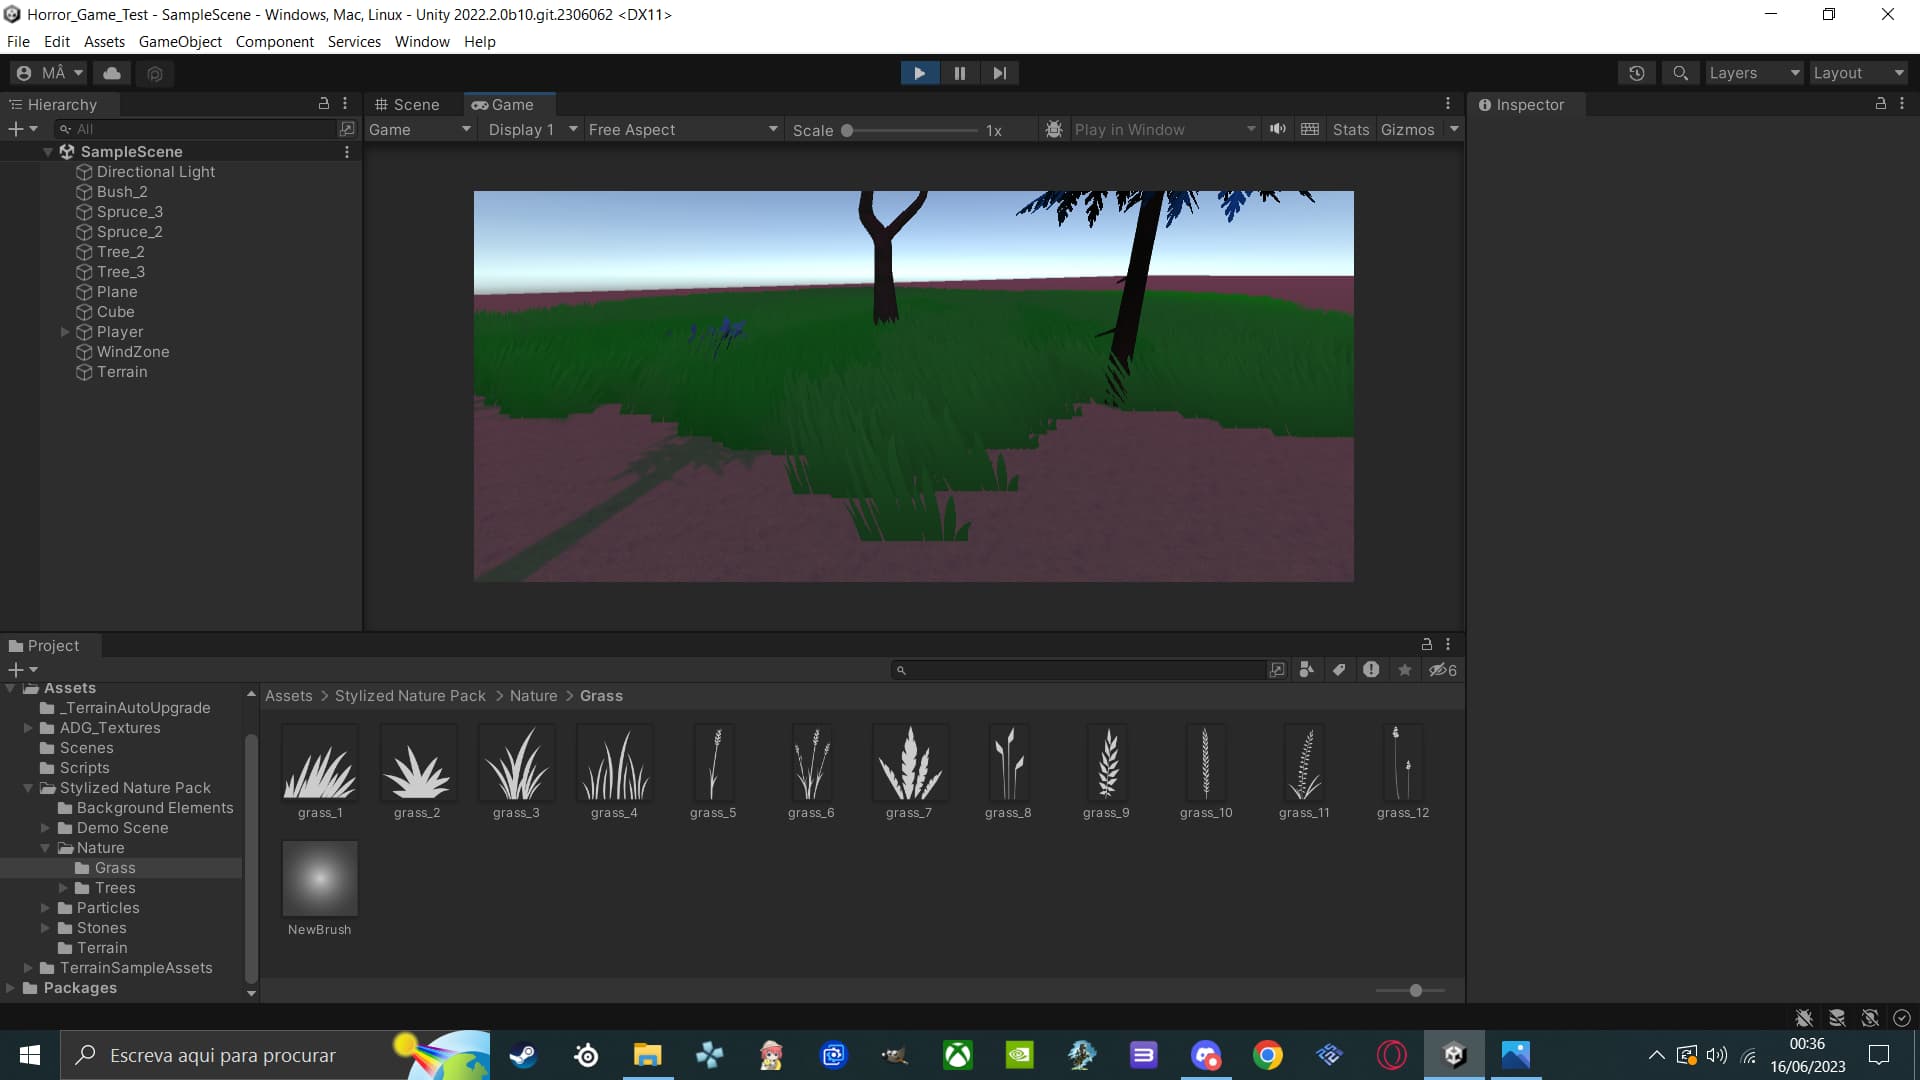Click the Pause button in the toolbar

pos(959,72)
